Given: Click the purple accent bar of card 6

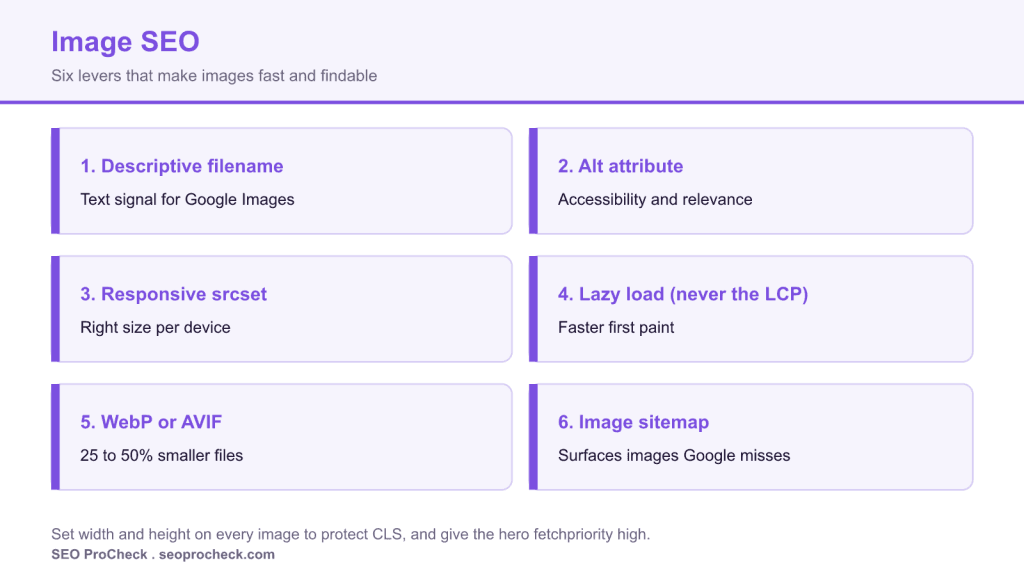Looking at the screenshot, I should pyautogui.click(x=534, y=437).
